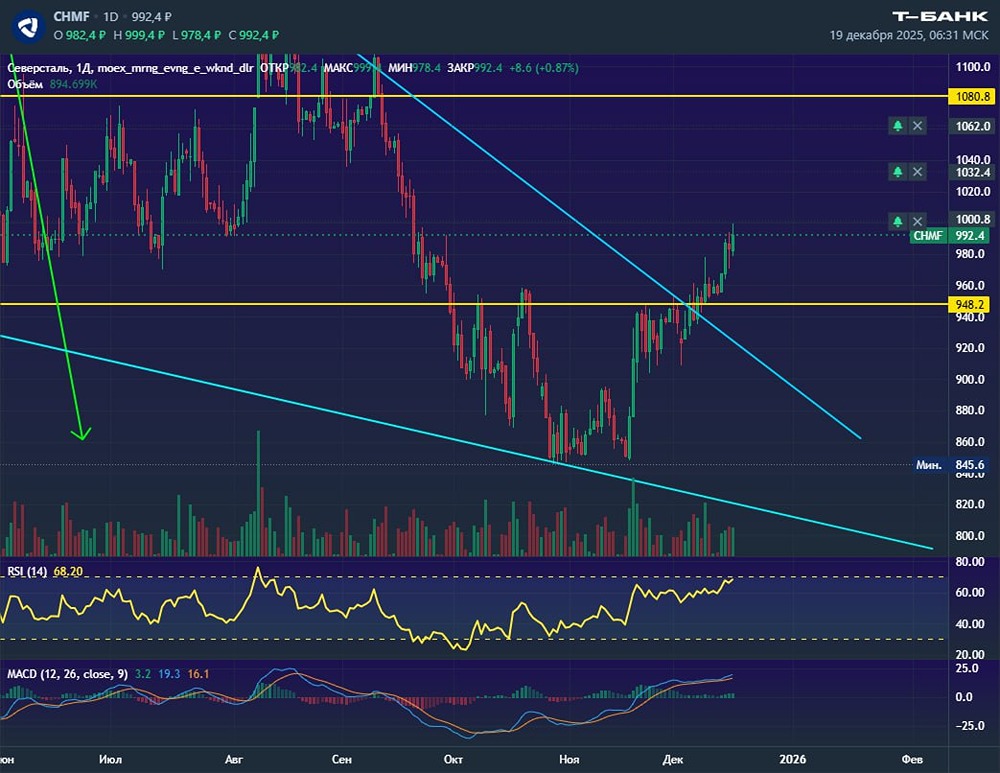Viewport: 1000px width, 773px height.
Task: Click the Объём volume indicator label
Action: click(x=26, y=84)
